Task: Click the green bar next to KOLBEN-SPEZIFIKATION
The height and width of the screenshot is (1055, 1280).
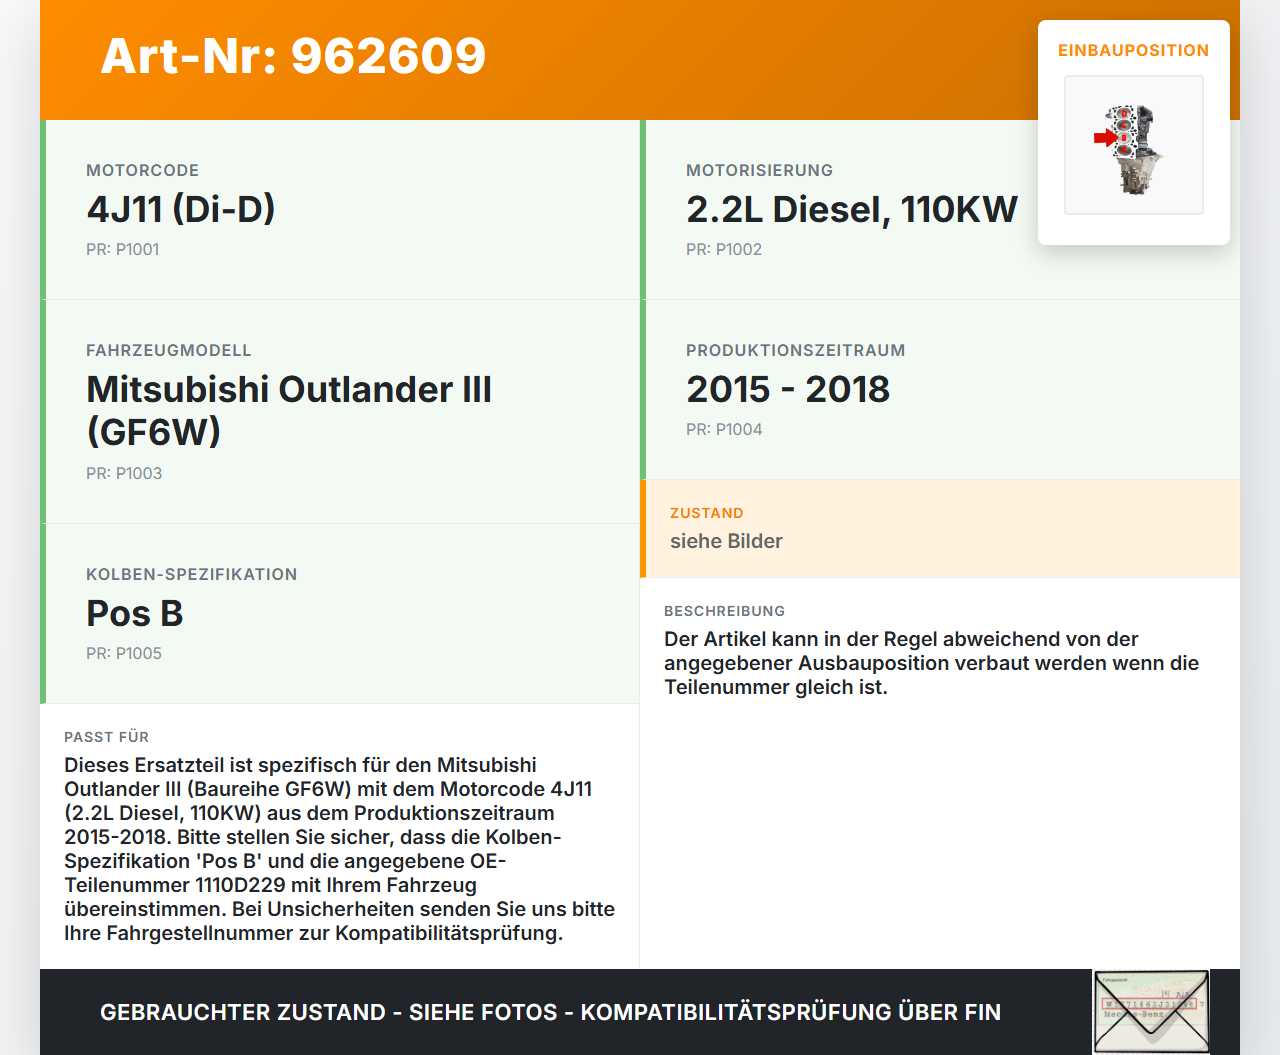Action: tap(42, 613)
